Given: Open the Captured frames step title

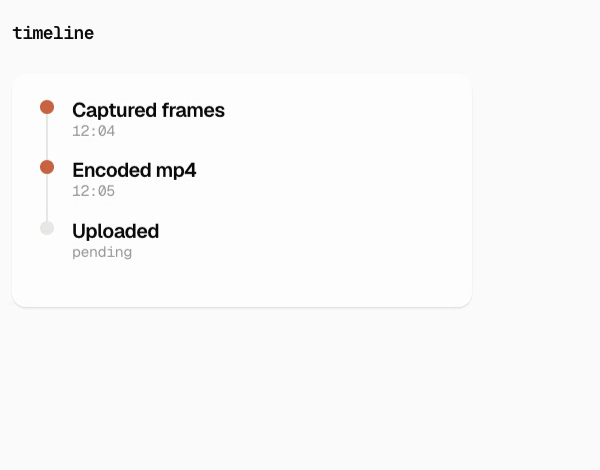Looking at the screenshot, I should (x=148, y=111).
